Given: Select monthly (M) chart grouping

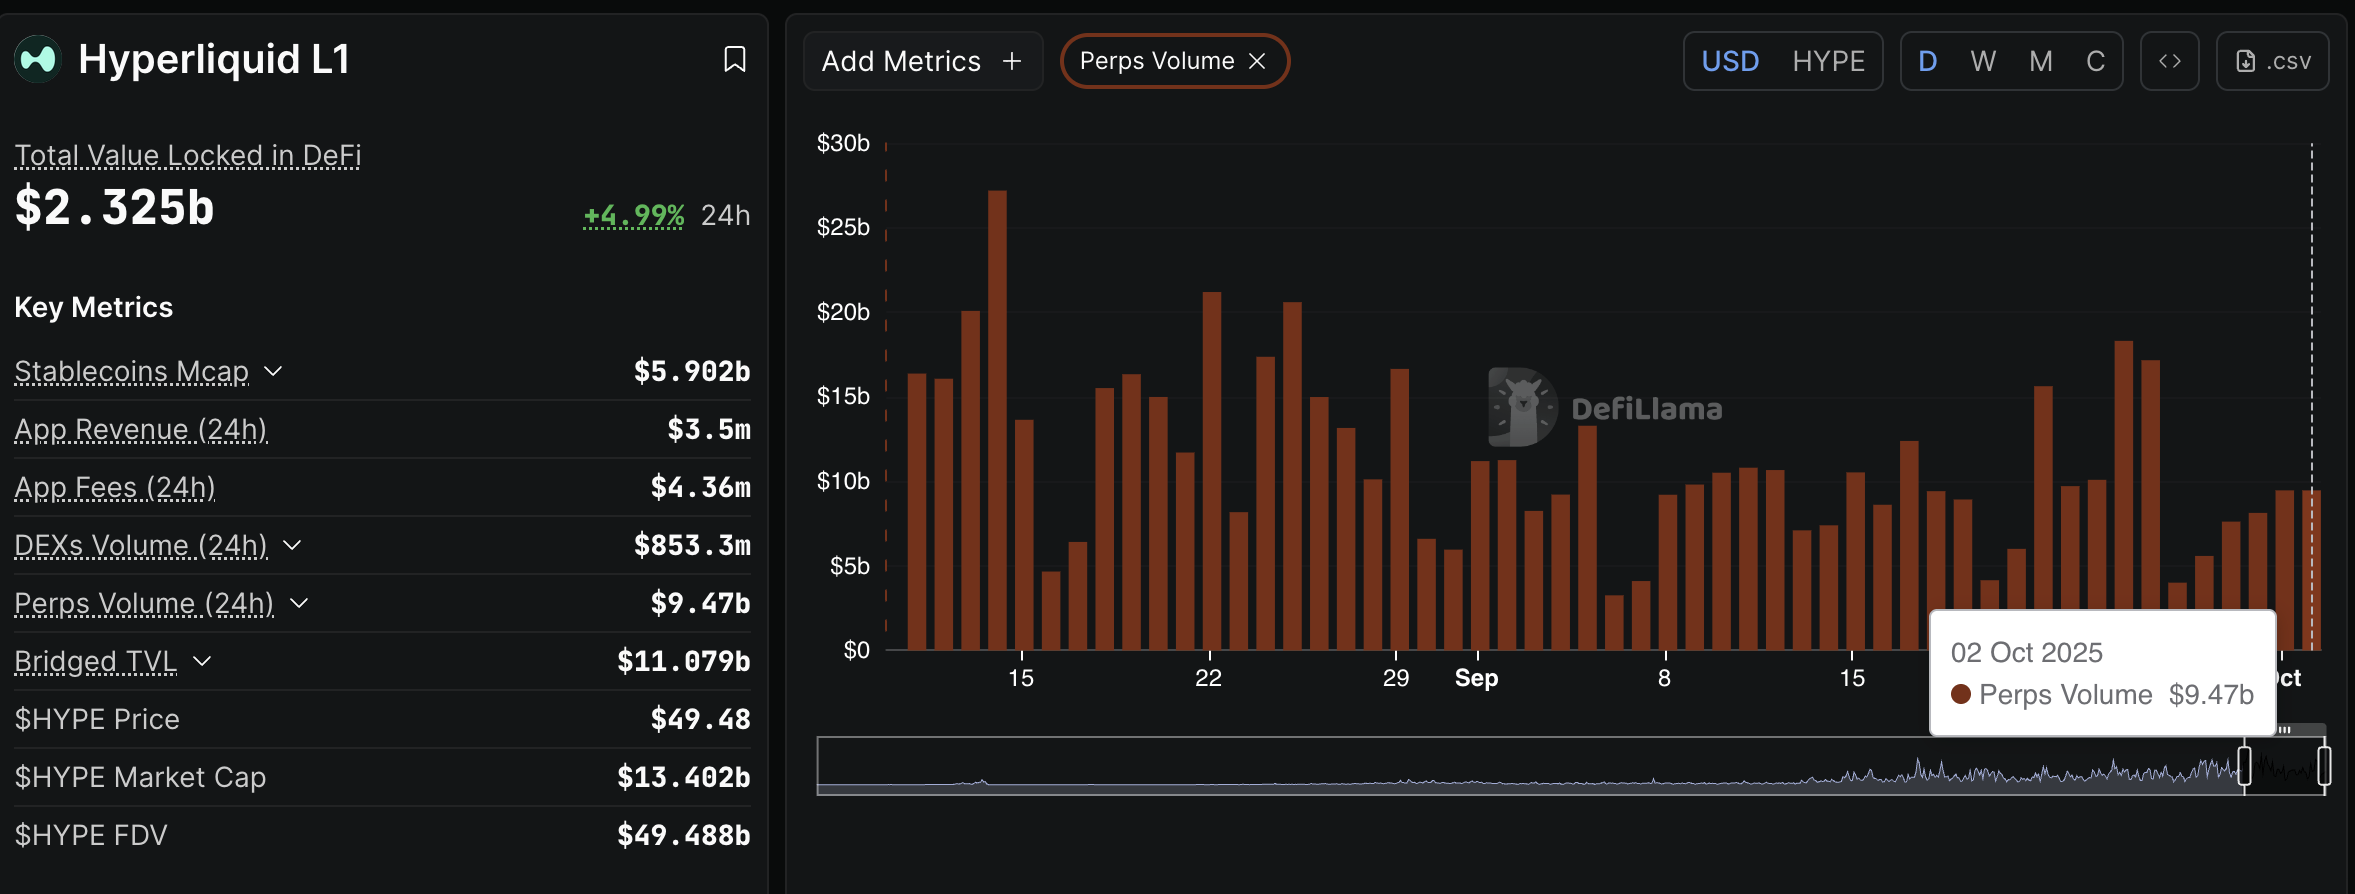Looking at the screenshot, I should [x=2040, y=61].
